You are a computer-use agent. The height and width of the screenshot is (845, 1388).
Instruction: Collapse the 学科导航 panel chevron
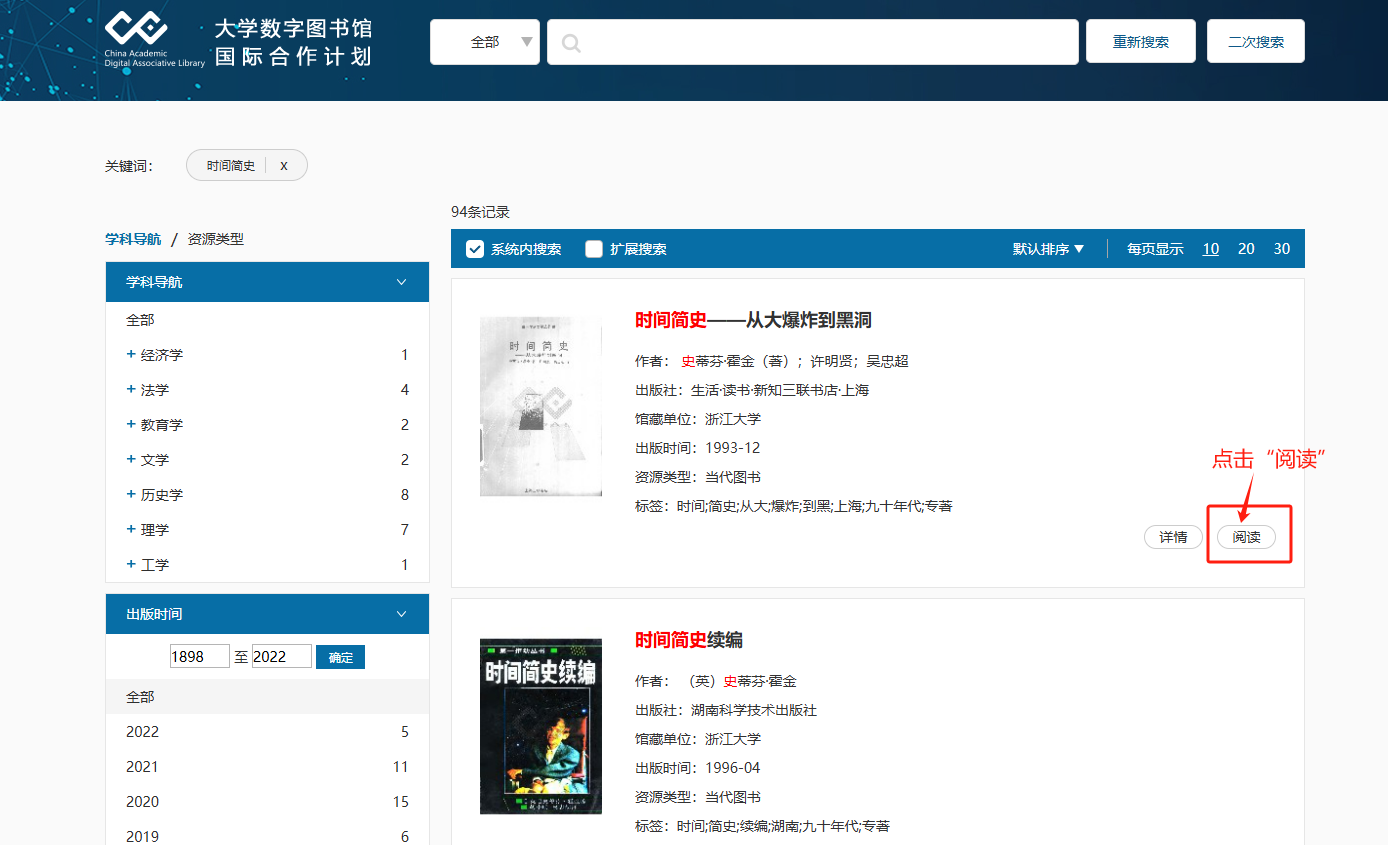click(402, 282)
